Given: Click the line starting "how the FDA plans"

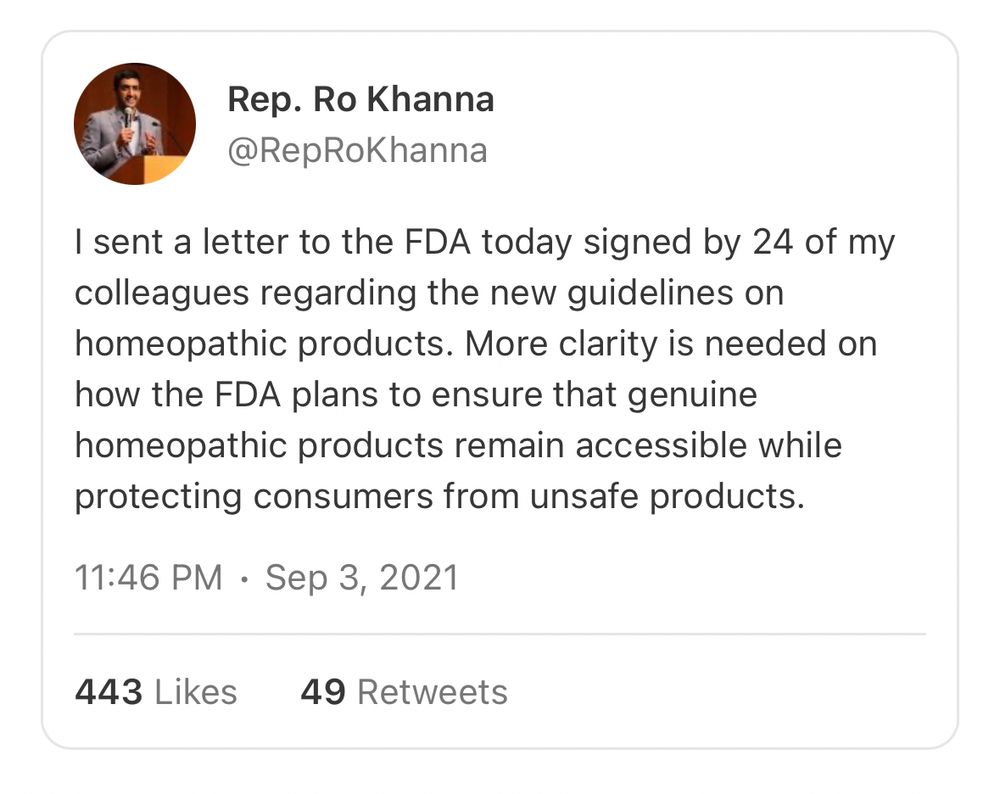Looking at the screenshot, I should [415, 395].
